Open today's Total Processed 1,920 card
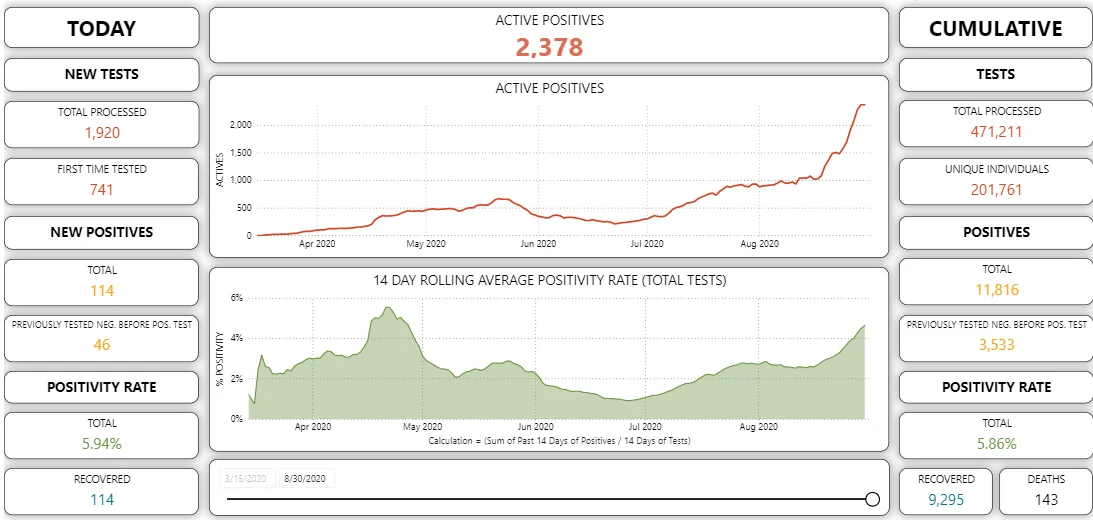 click(x=102, y=124)
